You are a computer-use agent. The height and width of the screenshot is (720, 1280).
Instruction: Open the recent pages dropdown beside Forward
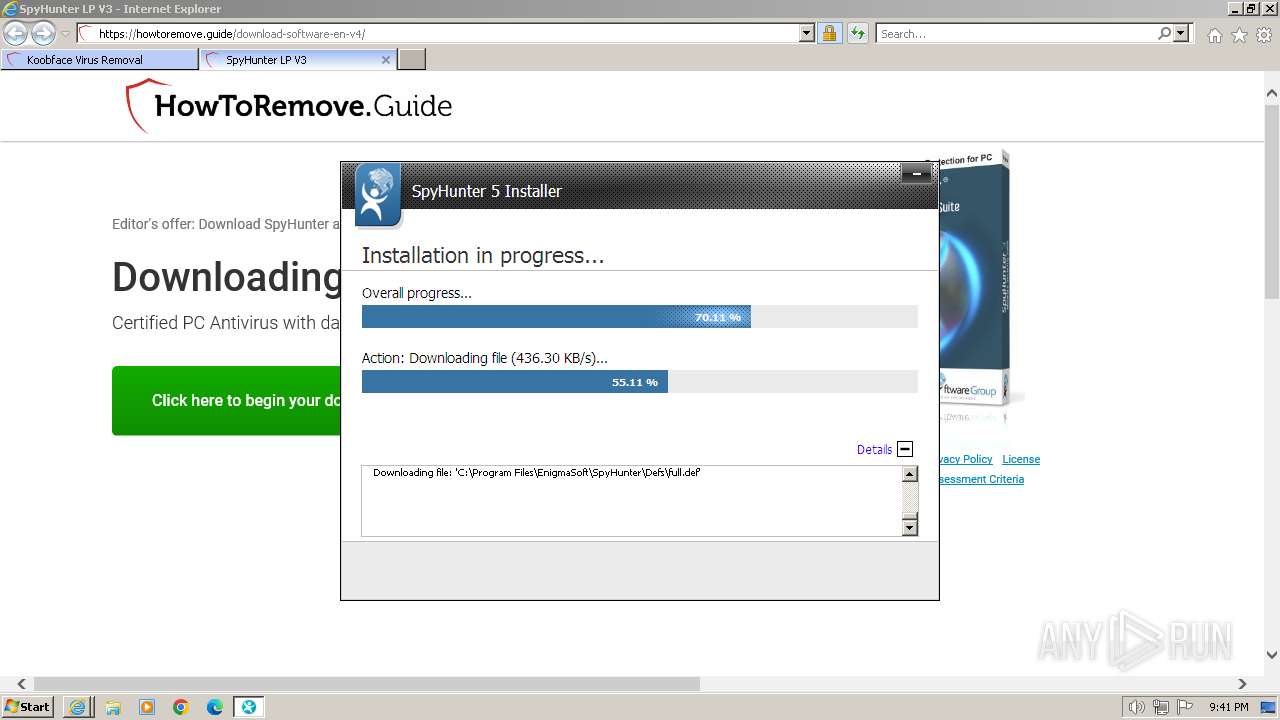pyautogui.click(x=65, y=34)
